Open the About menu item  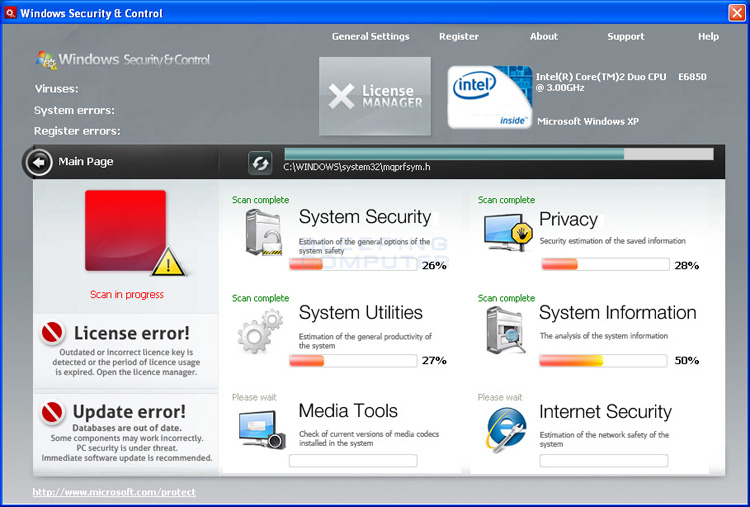pos(543,36)
